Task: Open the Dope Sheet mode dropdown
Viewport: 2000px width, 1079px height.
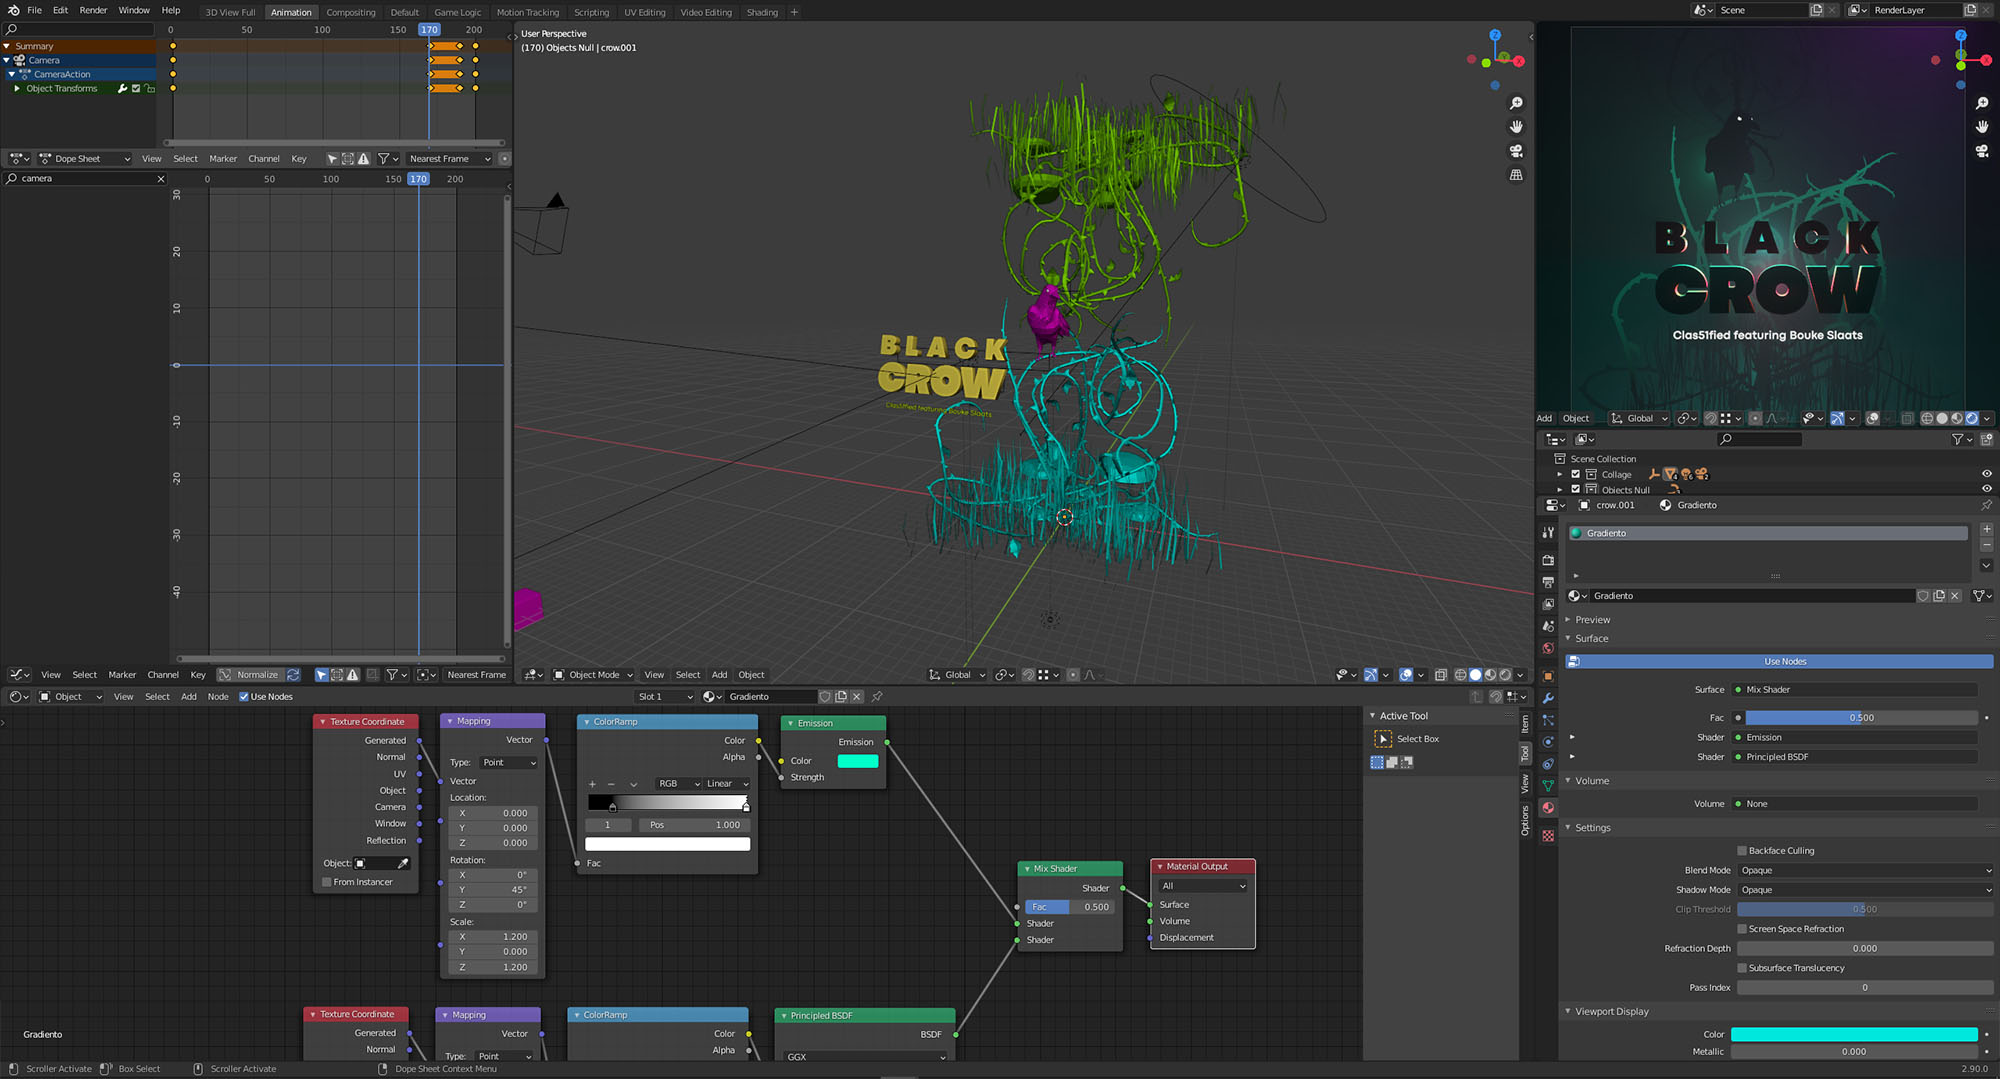Action: 85,159
